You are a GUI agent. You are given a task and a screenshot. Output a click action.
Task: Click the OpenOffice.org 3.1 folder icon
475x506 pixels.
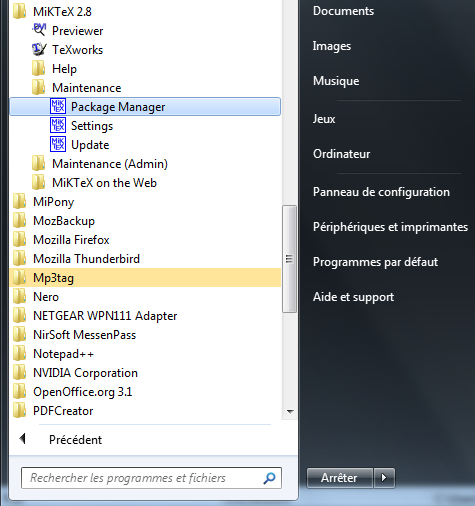[x=20, y=391]
